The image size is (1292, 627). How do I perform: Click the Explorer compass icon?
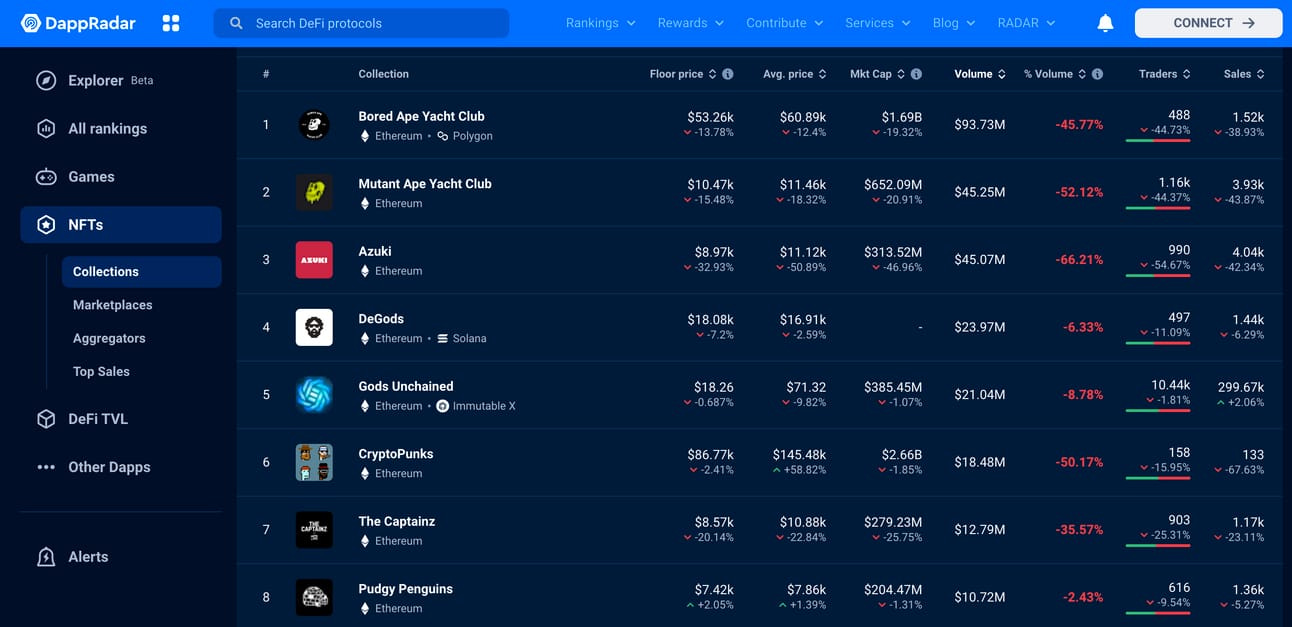[x=46, y=81]
